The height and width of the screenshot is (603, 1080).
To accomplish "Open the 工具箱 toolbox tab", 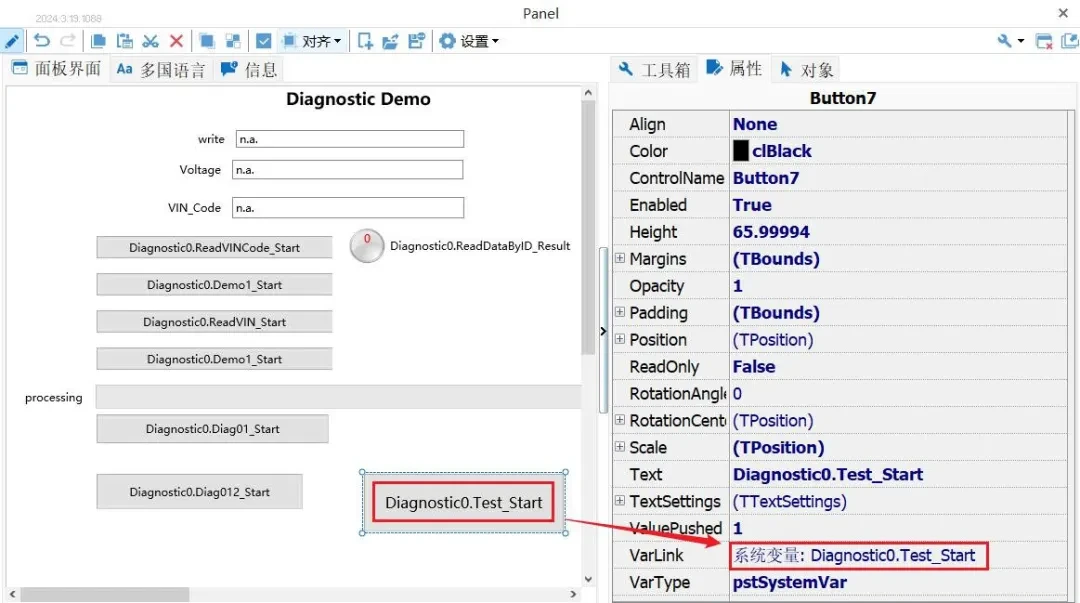I will pyautogui.click(x=654, y=70).
